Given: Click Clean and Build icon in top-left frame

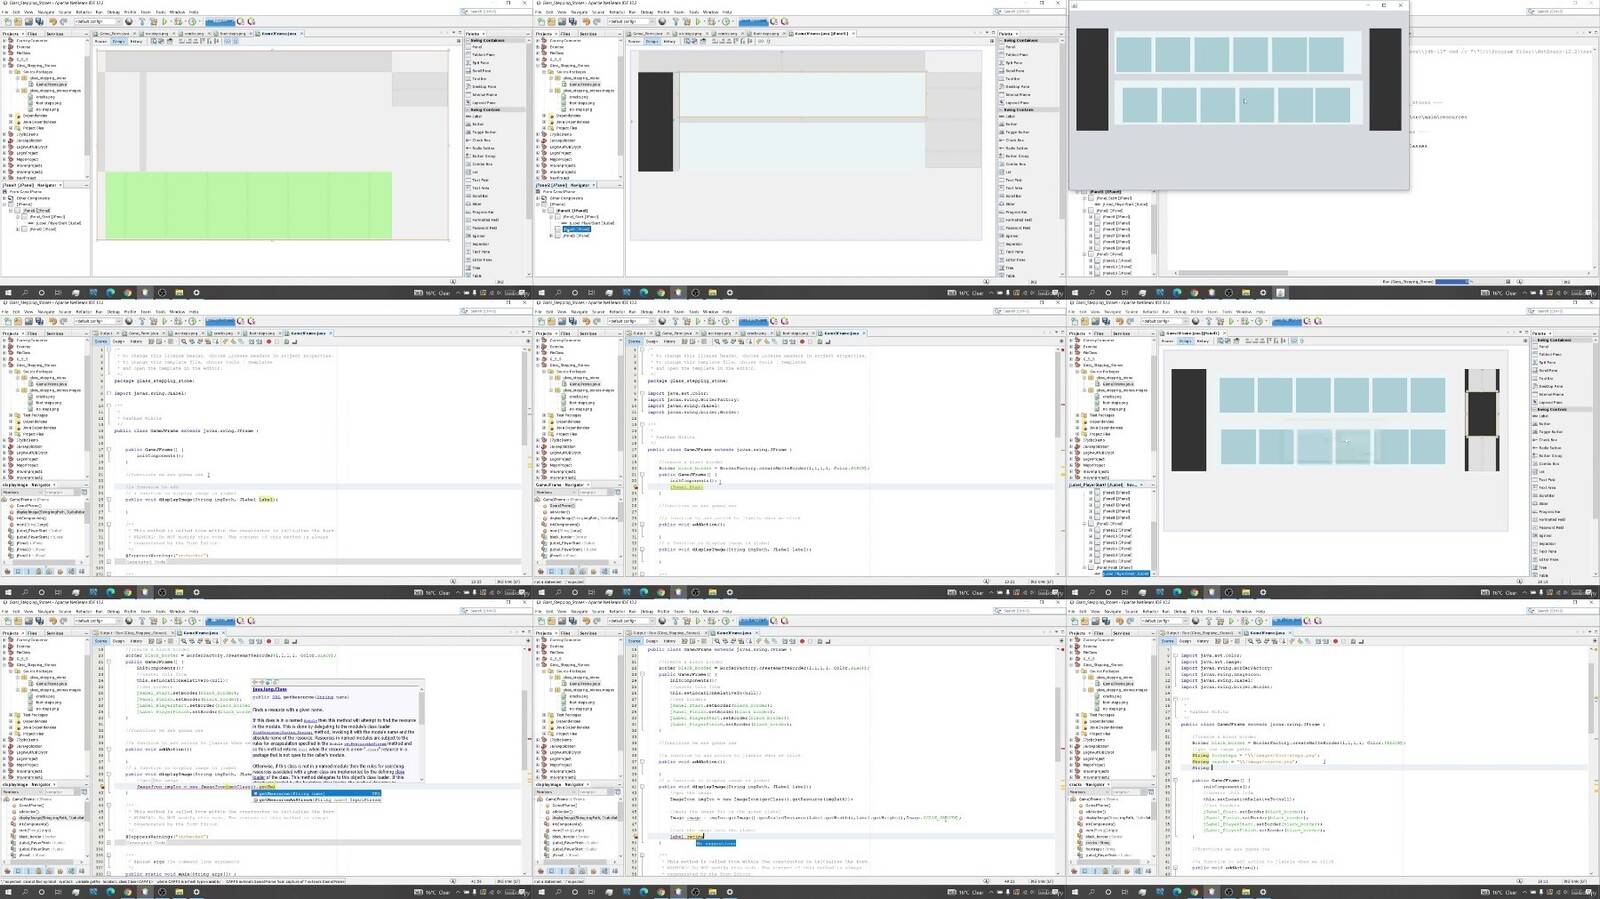Looking at the screenshot, I should click(153, 21).
